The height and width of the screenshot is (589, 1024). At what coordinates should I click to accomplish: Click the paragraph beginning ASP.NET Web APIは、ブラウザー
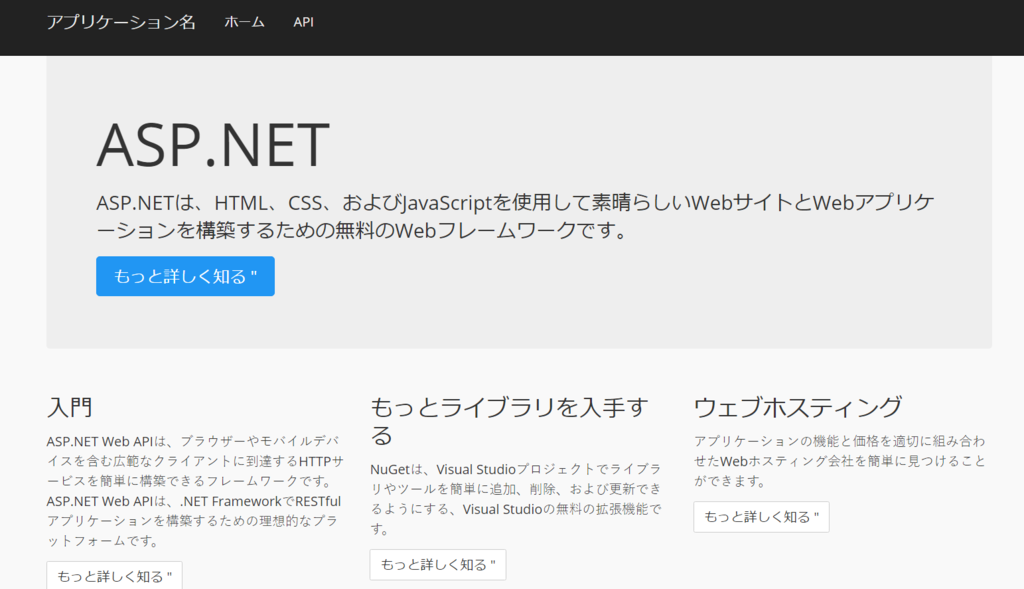(195, 491)
